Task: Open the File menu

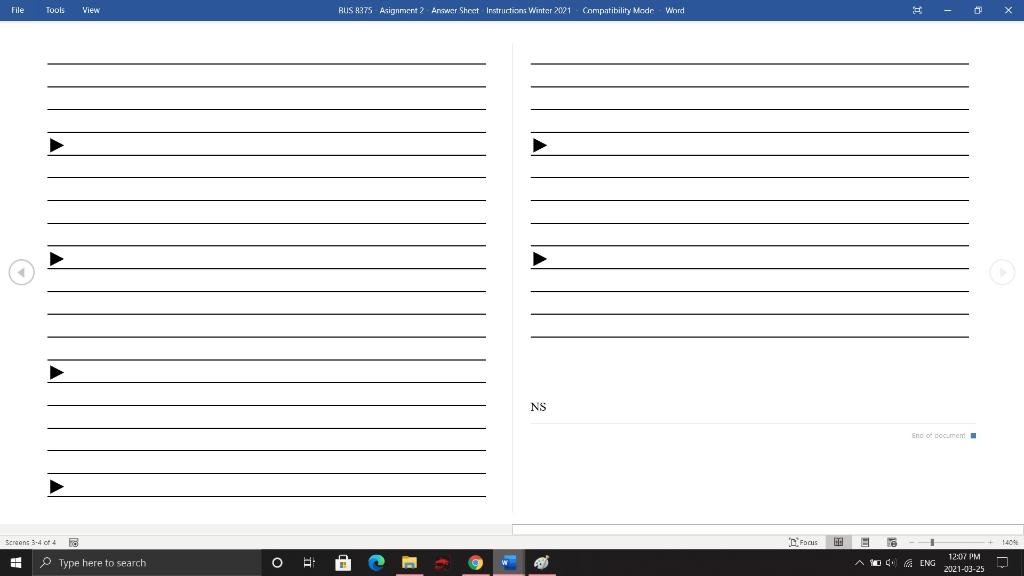Action: pos(17,10)
